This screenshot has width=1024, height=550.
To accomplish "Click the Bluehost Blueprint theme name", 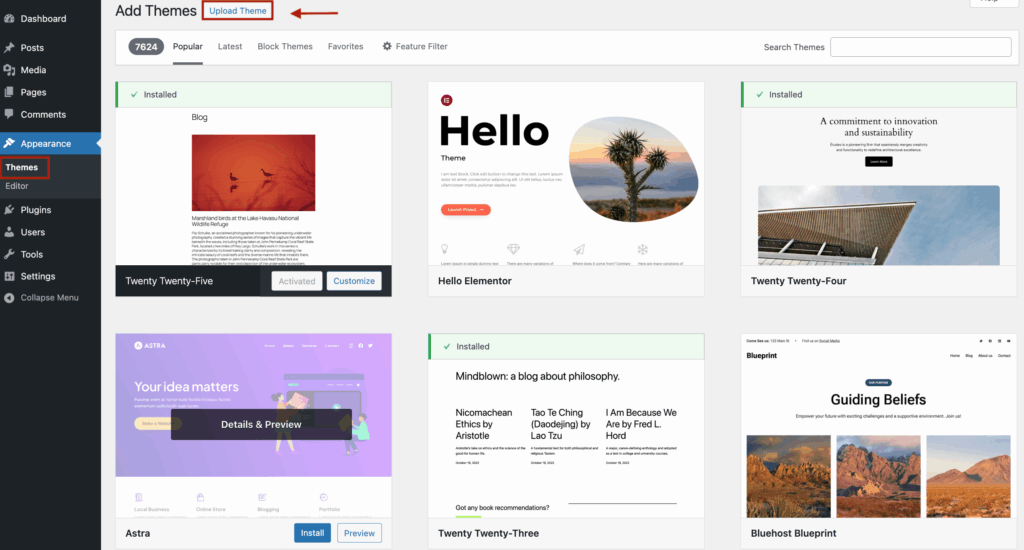I will coord(793,533).
